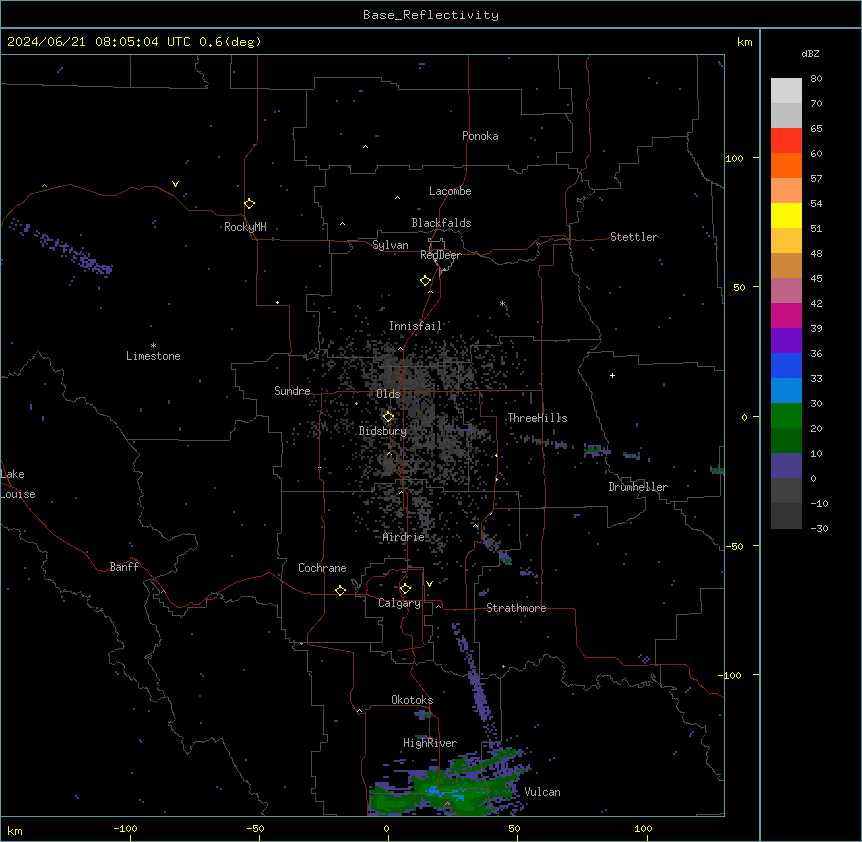Click the dBZ legend heading
The width and height of the screenshot is (862, 842).
tap(810, 53)
